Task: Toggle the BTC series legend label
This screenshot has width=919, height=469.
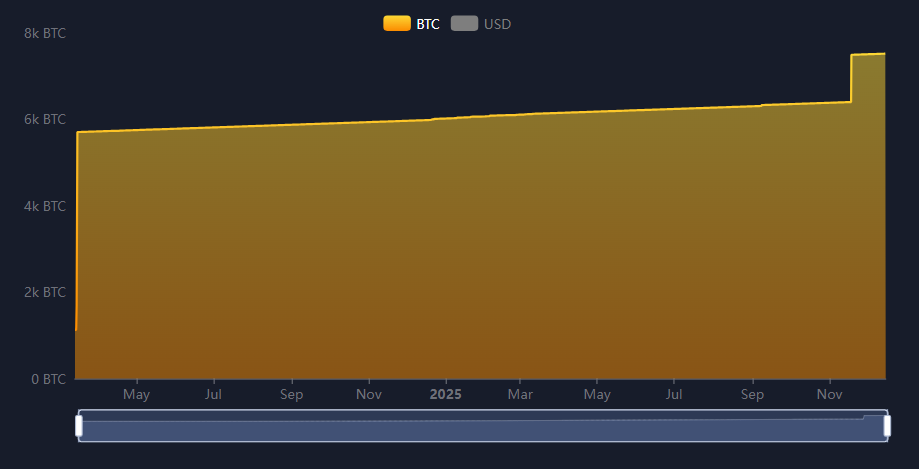Action: pos(428,24)
